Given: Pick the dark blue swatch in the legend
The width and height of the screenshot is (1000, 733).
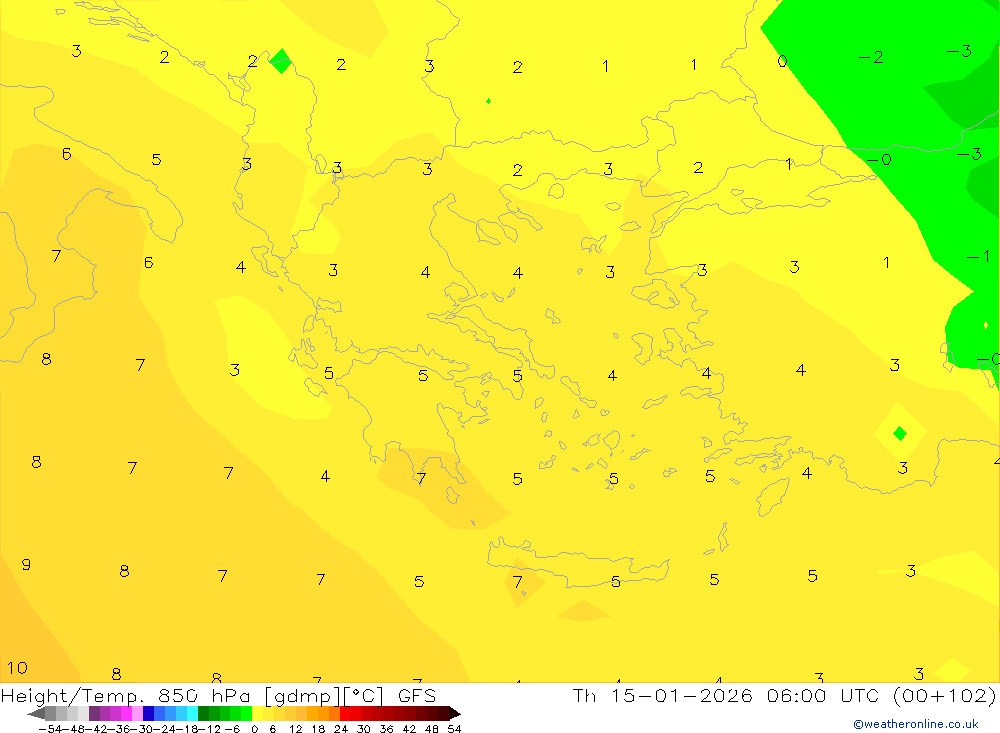Looking at the screenshot, I should 148,713.
